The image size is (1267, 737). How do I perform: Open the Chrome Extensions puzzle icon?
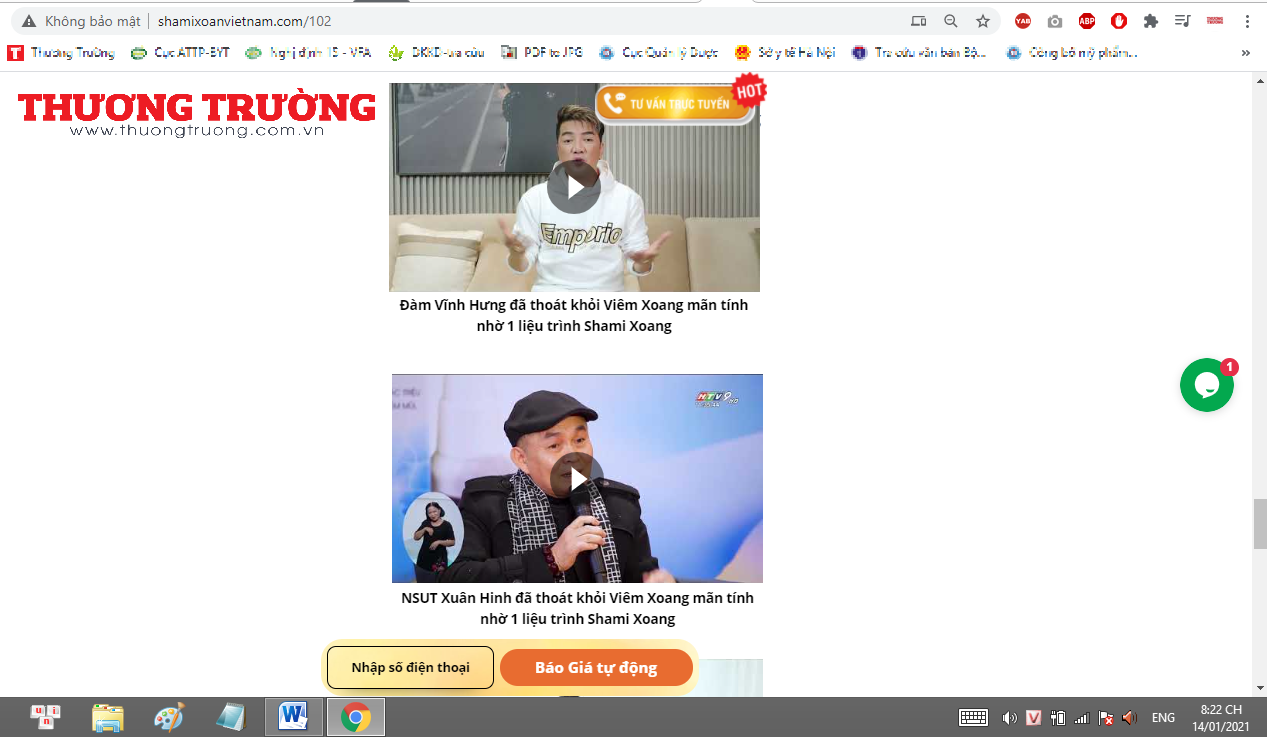[1151, 21]
